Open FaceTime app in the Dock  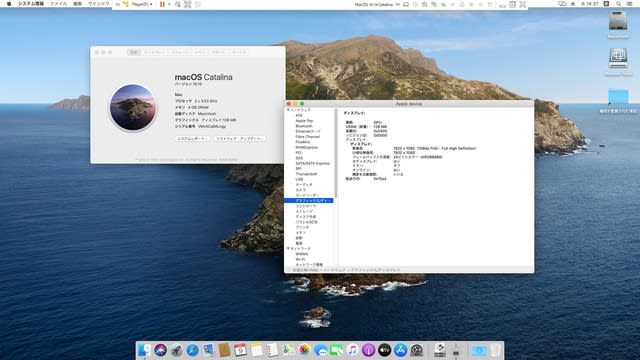[x=336, y=350]
